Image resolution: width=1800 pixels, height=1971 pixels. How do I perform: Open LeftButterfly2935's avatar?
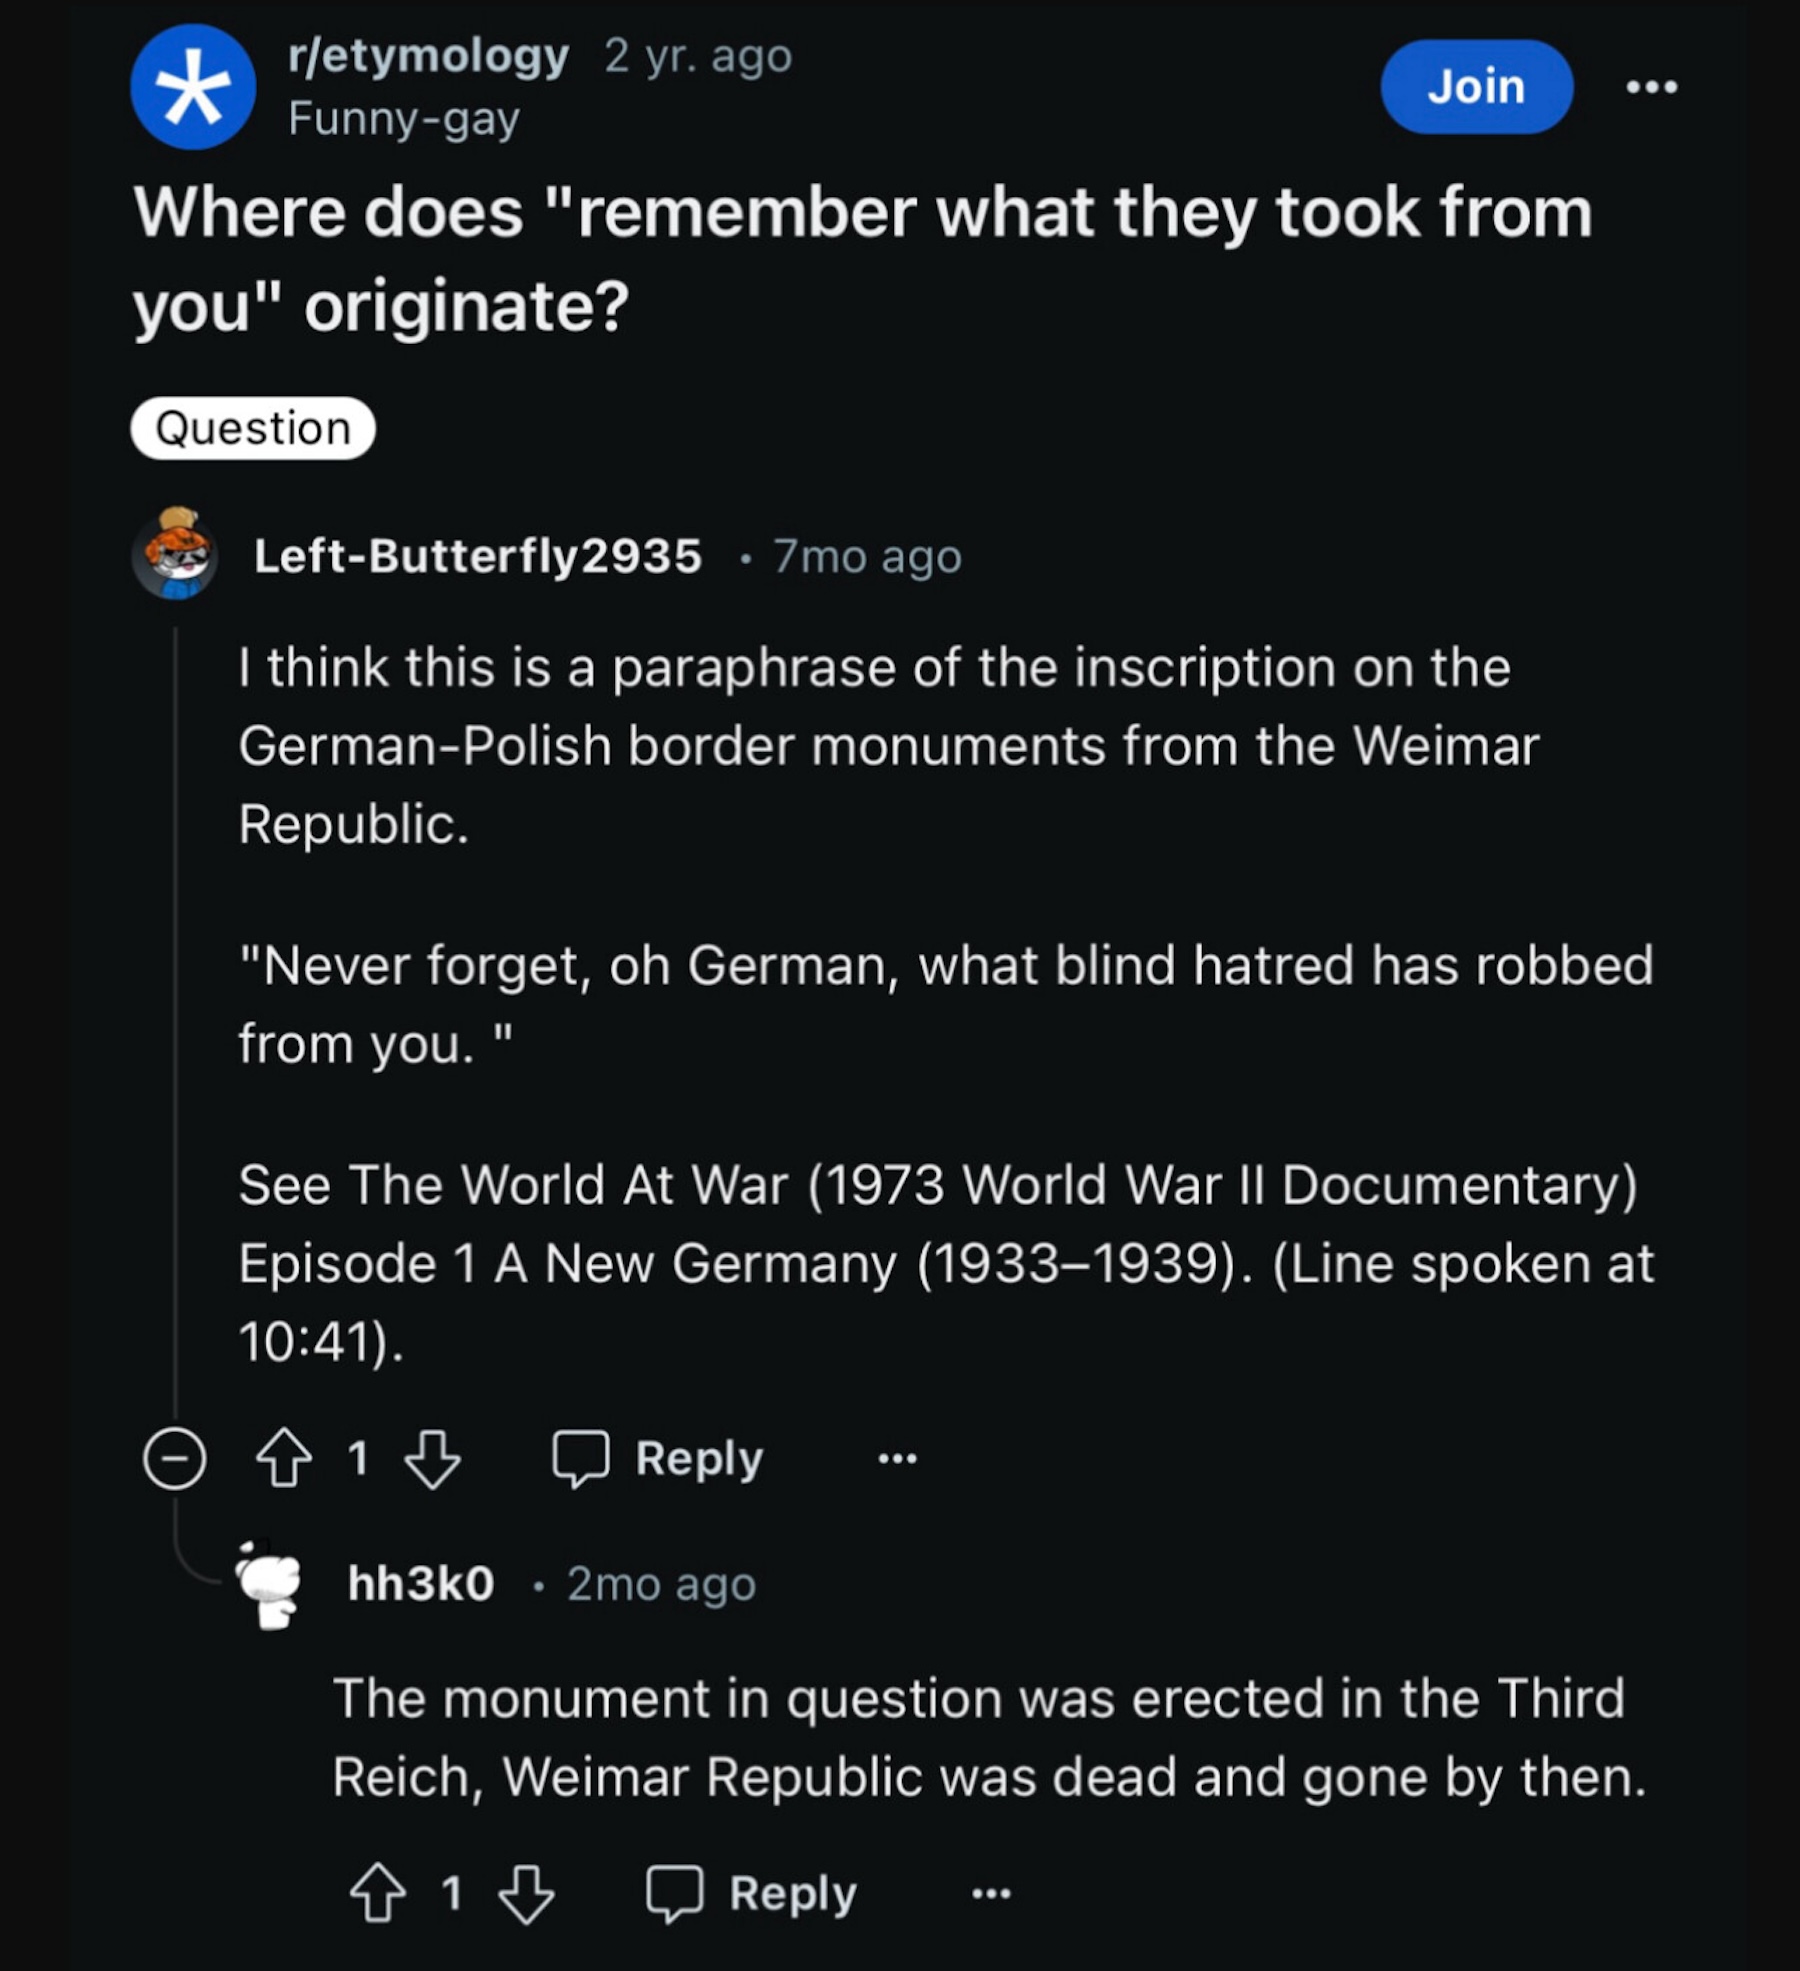click(176, 555)
